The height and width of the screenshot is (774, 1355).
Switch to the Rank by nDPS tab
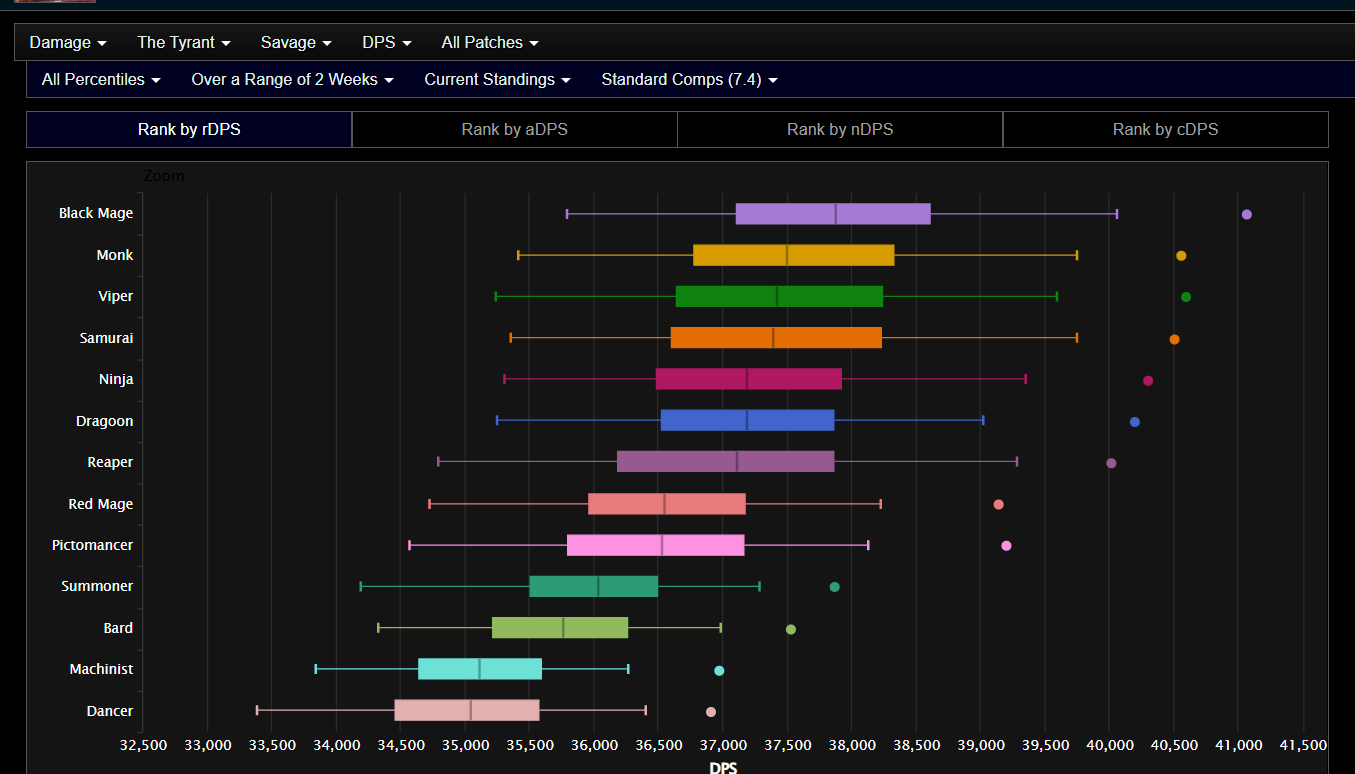tap(840, 129)
